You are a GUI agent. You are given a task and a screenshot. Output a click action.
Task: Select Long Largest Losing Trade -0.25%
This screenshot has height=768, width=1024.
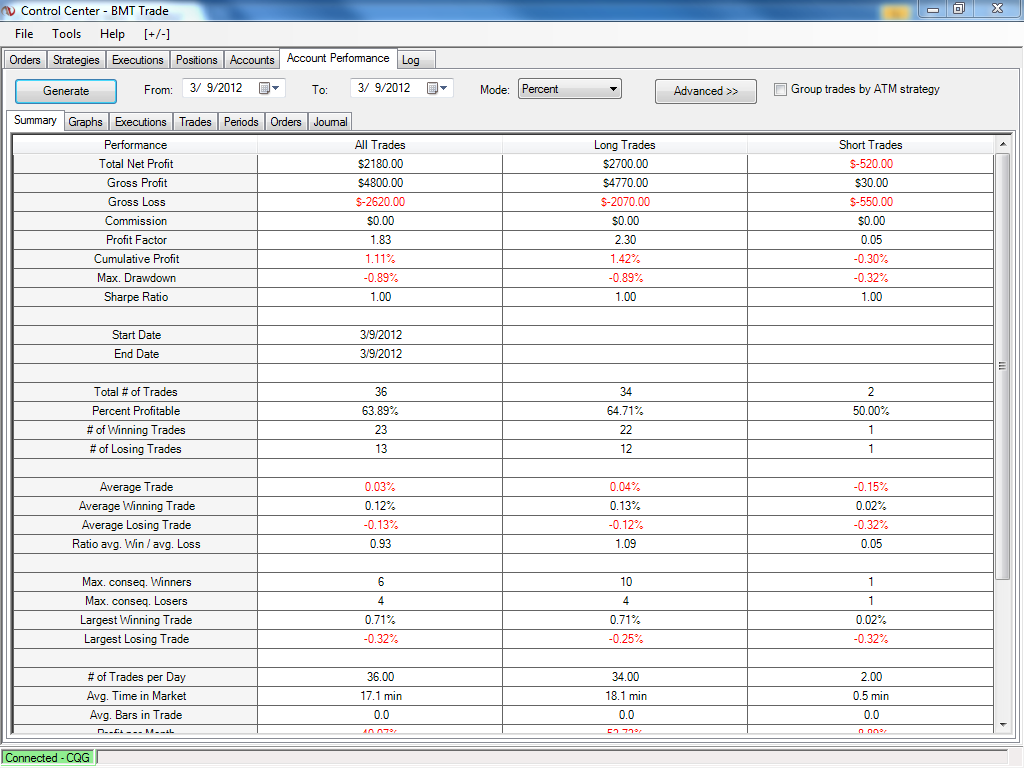[626, 639]
